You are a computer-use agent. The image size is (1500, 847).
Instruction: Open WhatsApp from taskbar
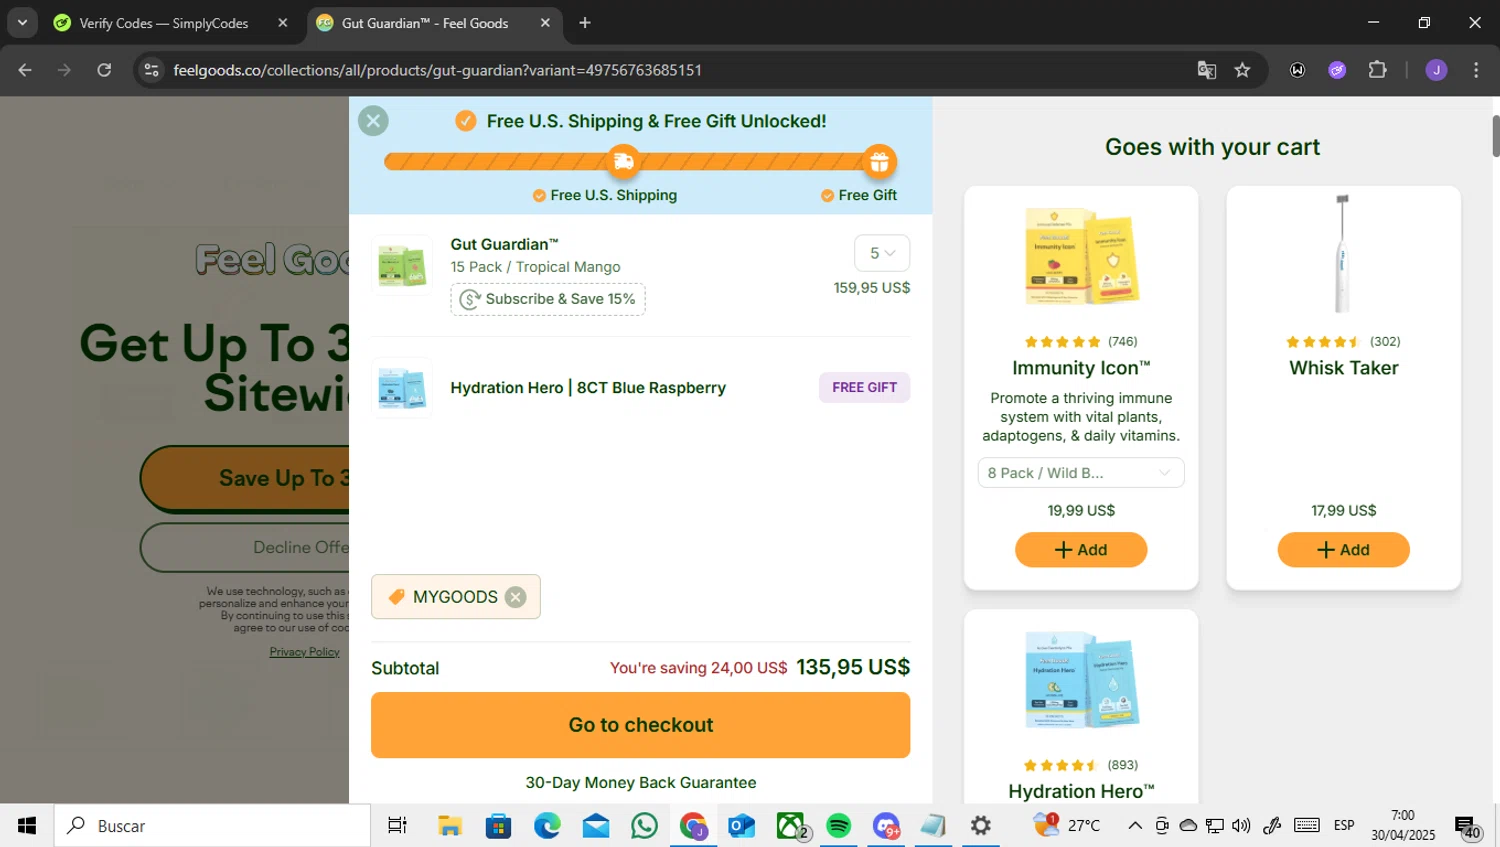[645, 826]
